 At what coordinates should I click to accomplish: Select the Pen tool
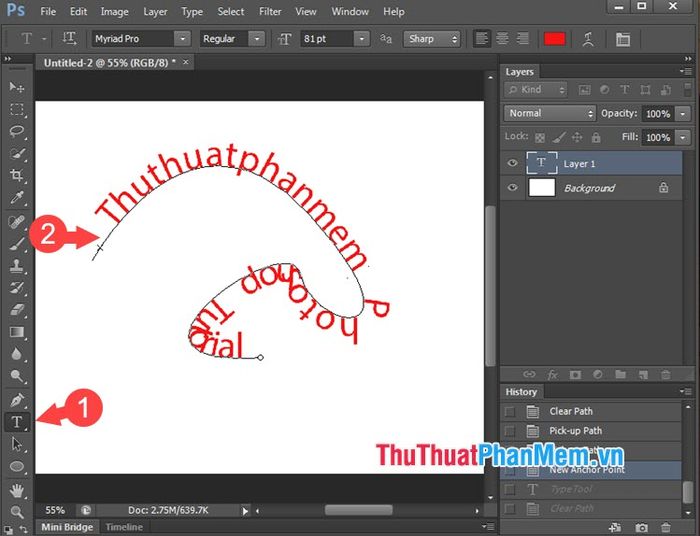(x=17, y=400)
